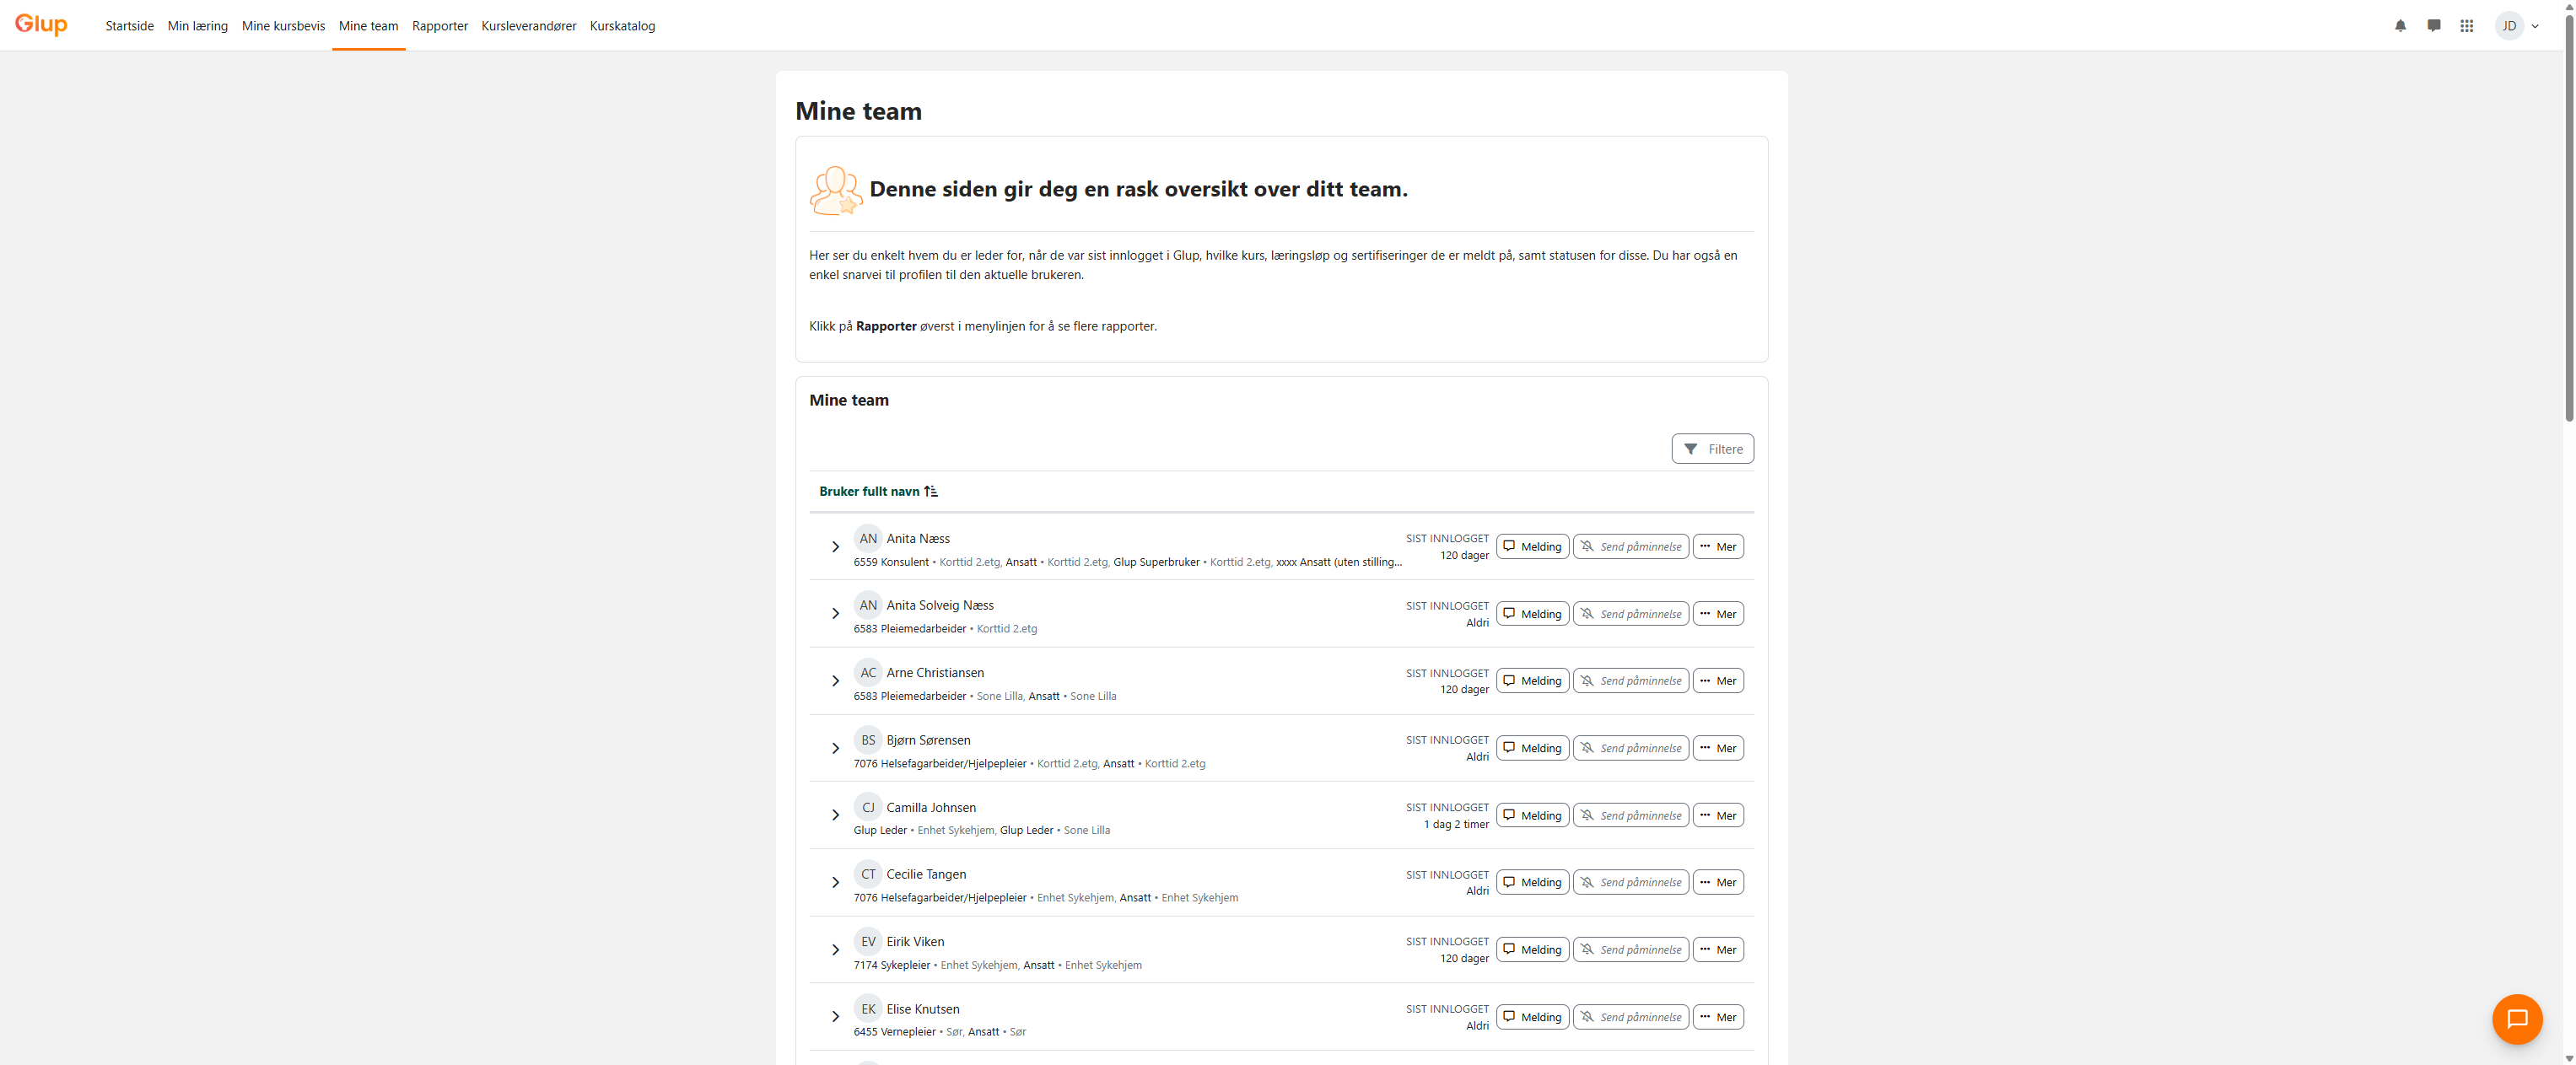The image size is (2576, 1065).
Task: Open the Rapporter menu item
Action: pyautogui.click(x=439, y=26)
